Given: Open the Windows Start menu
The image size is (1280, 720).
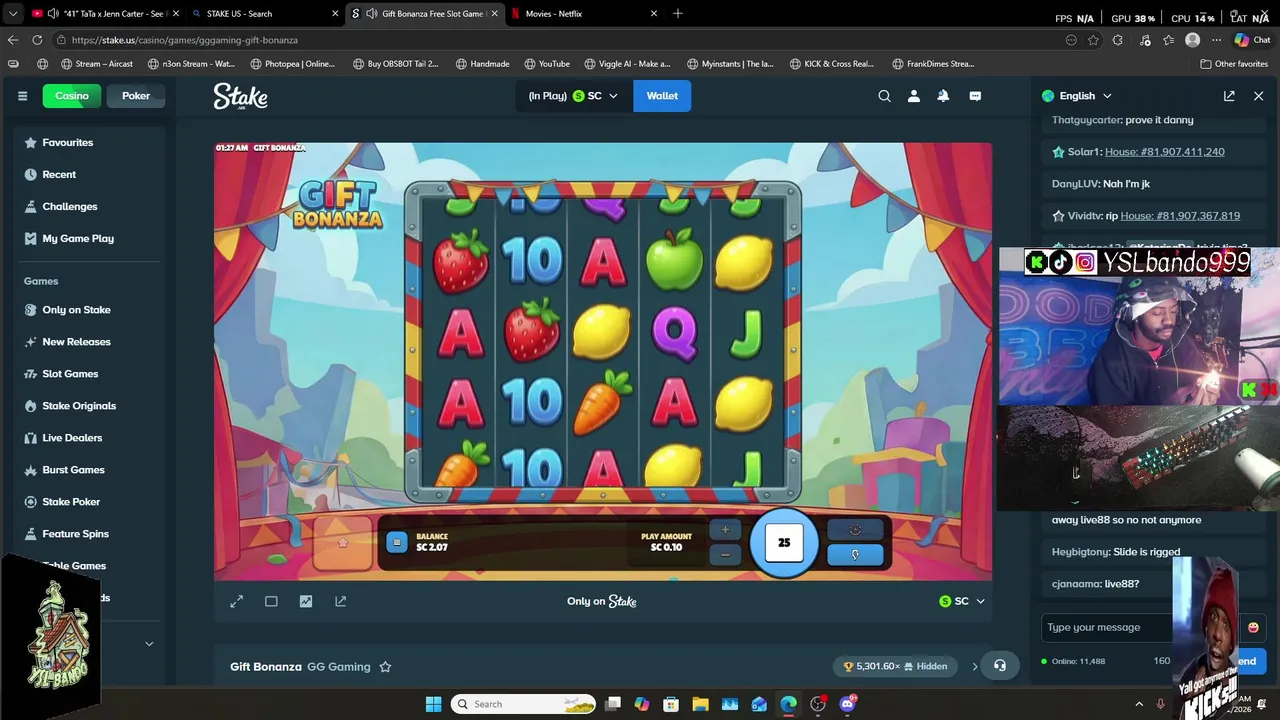Looking at the screenshot, I should coord(433,704).
